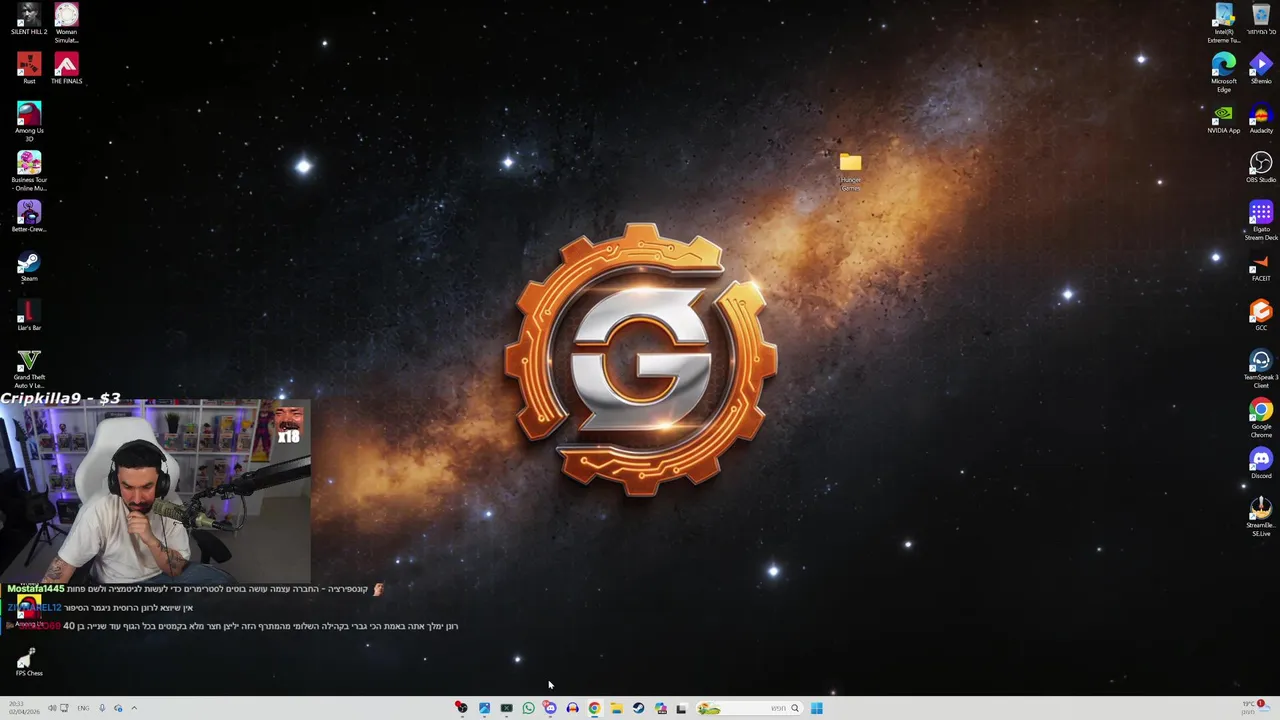The width and height of the screenshot is (1280, 720).
Task: Select the Better-Crew desktop icon
Action: click(29, 216)
